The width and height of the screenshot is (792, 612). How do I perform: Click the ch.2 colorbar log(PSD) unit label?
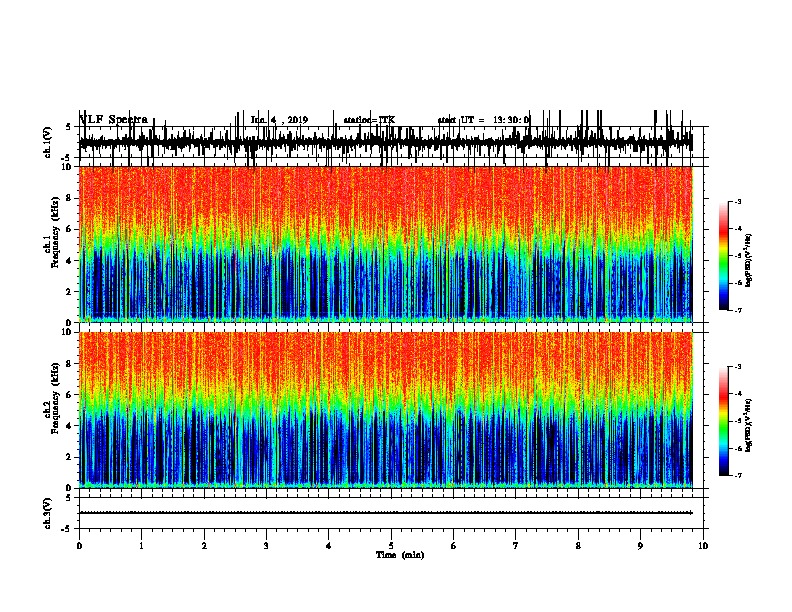point(749,425)
